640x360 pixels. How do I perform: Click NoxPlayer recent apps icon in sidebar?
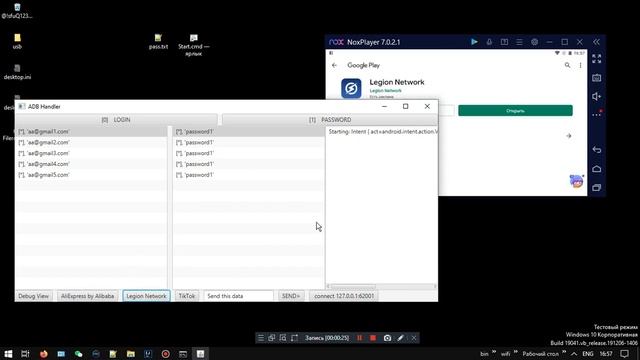tap(596, 187)
